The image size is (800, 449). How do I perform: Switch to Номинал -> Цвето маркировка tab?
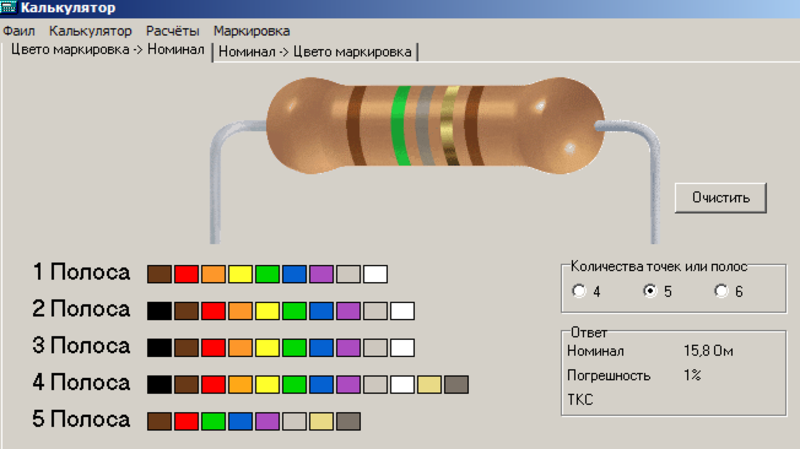[315, 52]
